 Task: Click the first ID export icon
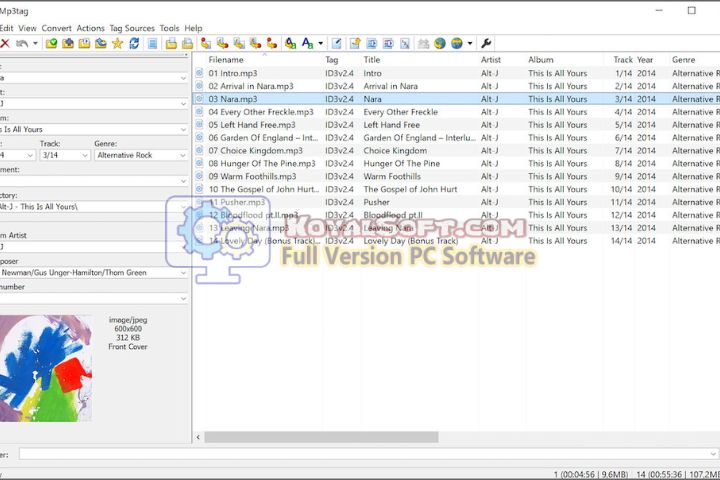click(372, 43)
